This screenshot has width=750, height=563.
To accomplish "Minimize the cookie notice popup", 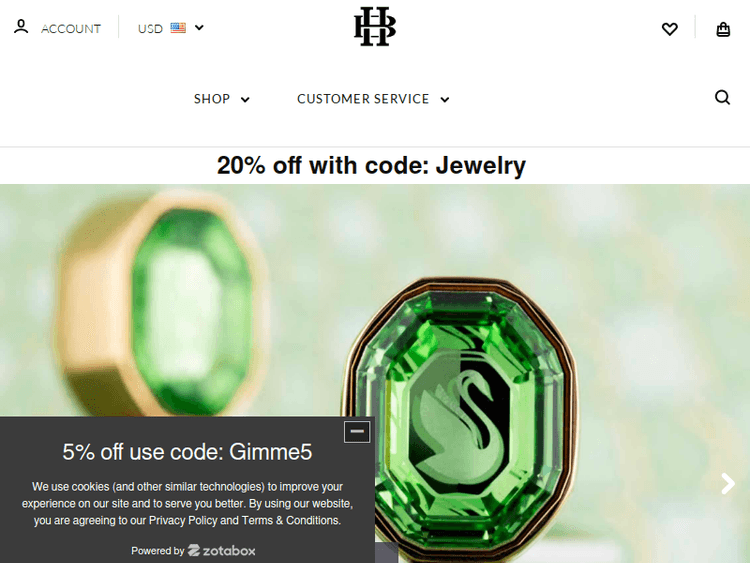I will [x=357, y=431].
